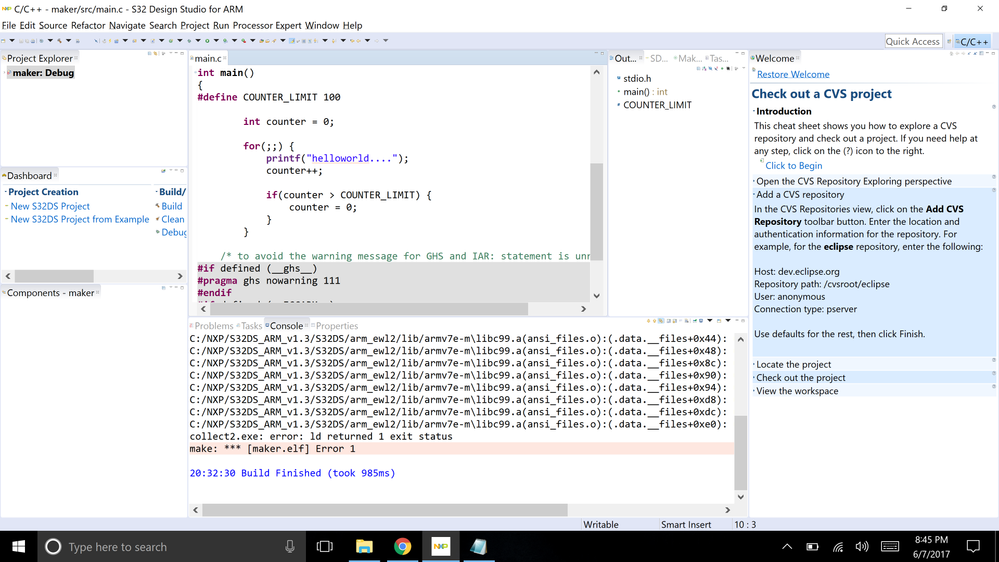The height and width of the screenshot is (562, 999).
Task: Open the Action Center notification icon
Action: (x=973, y=547)
